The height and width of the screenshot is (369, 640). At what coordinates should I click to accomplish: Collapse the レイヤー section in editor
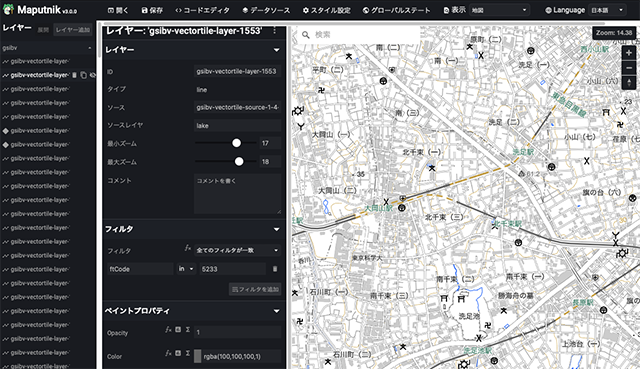pyautogui.click(x=276, y=50)
